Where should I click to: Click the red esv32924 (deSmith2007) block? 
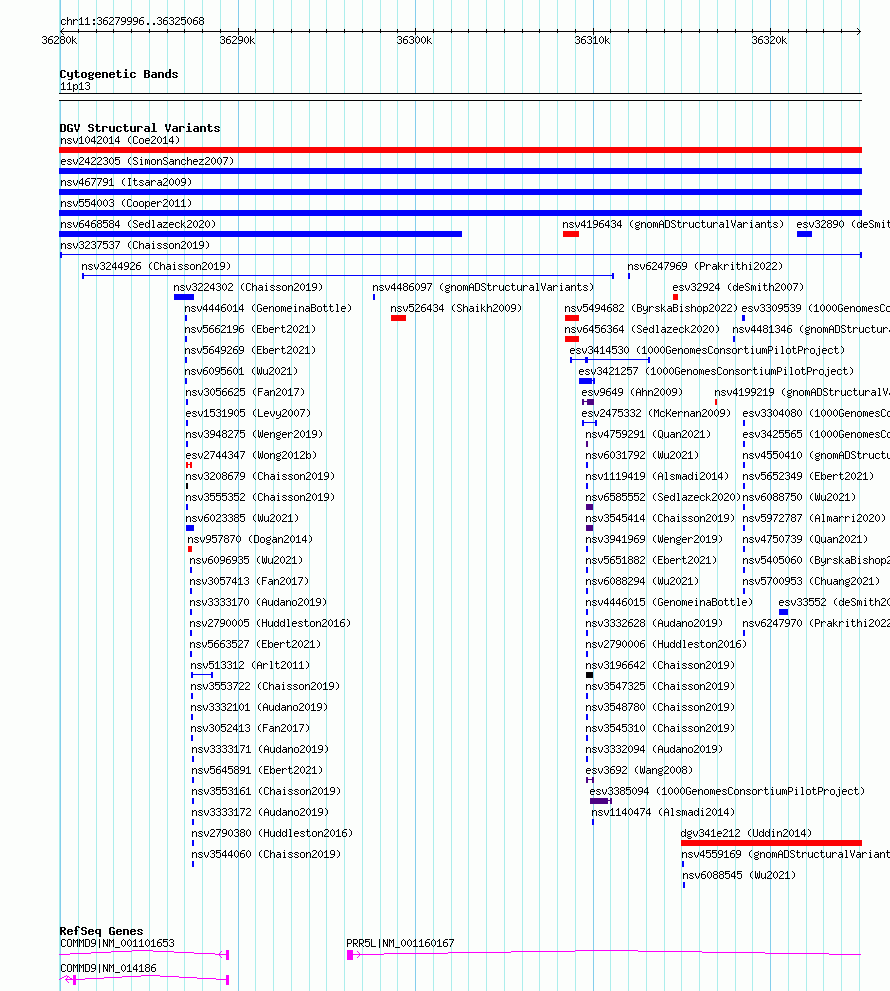point(676,297)
